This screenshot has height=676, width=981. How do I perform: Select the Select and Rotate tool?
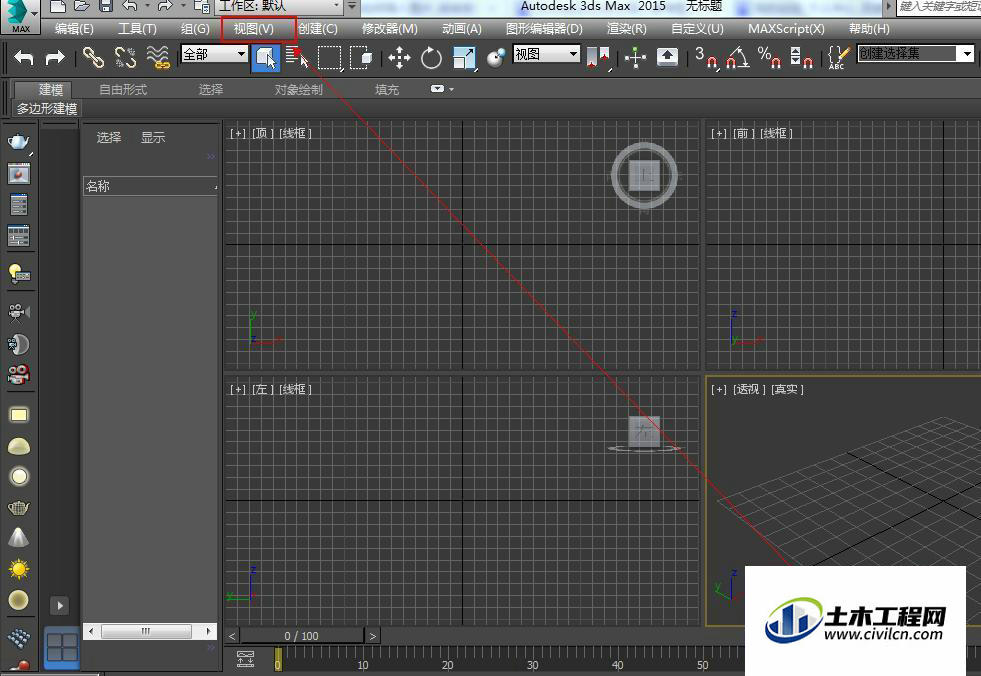click(x=431, y=58)
